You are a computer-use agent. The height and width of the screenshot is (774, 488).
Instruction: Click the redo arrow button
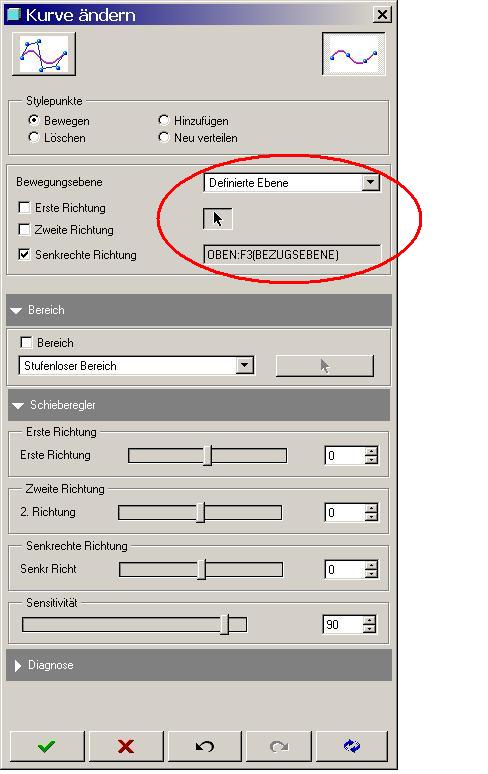pyautogui.click(x=279, y=746)
